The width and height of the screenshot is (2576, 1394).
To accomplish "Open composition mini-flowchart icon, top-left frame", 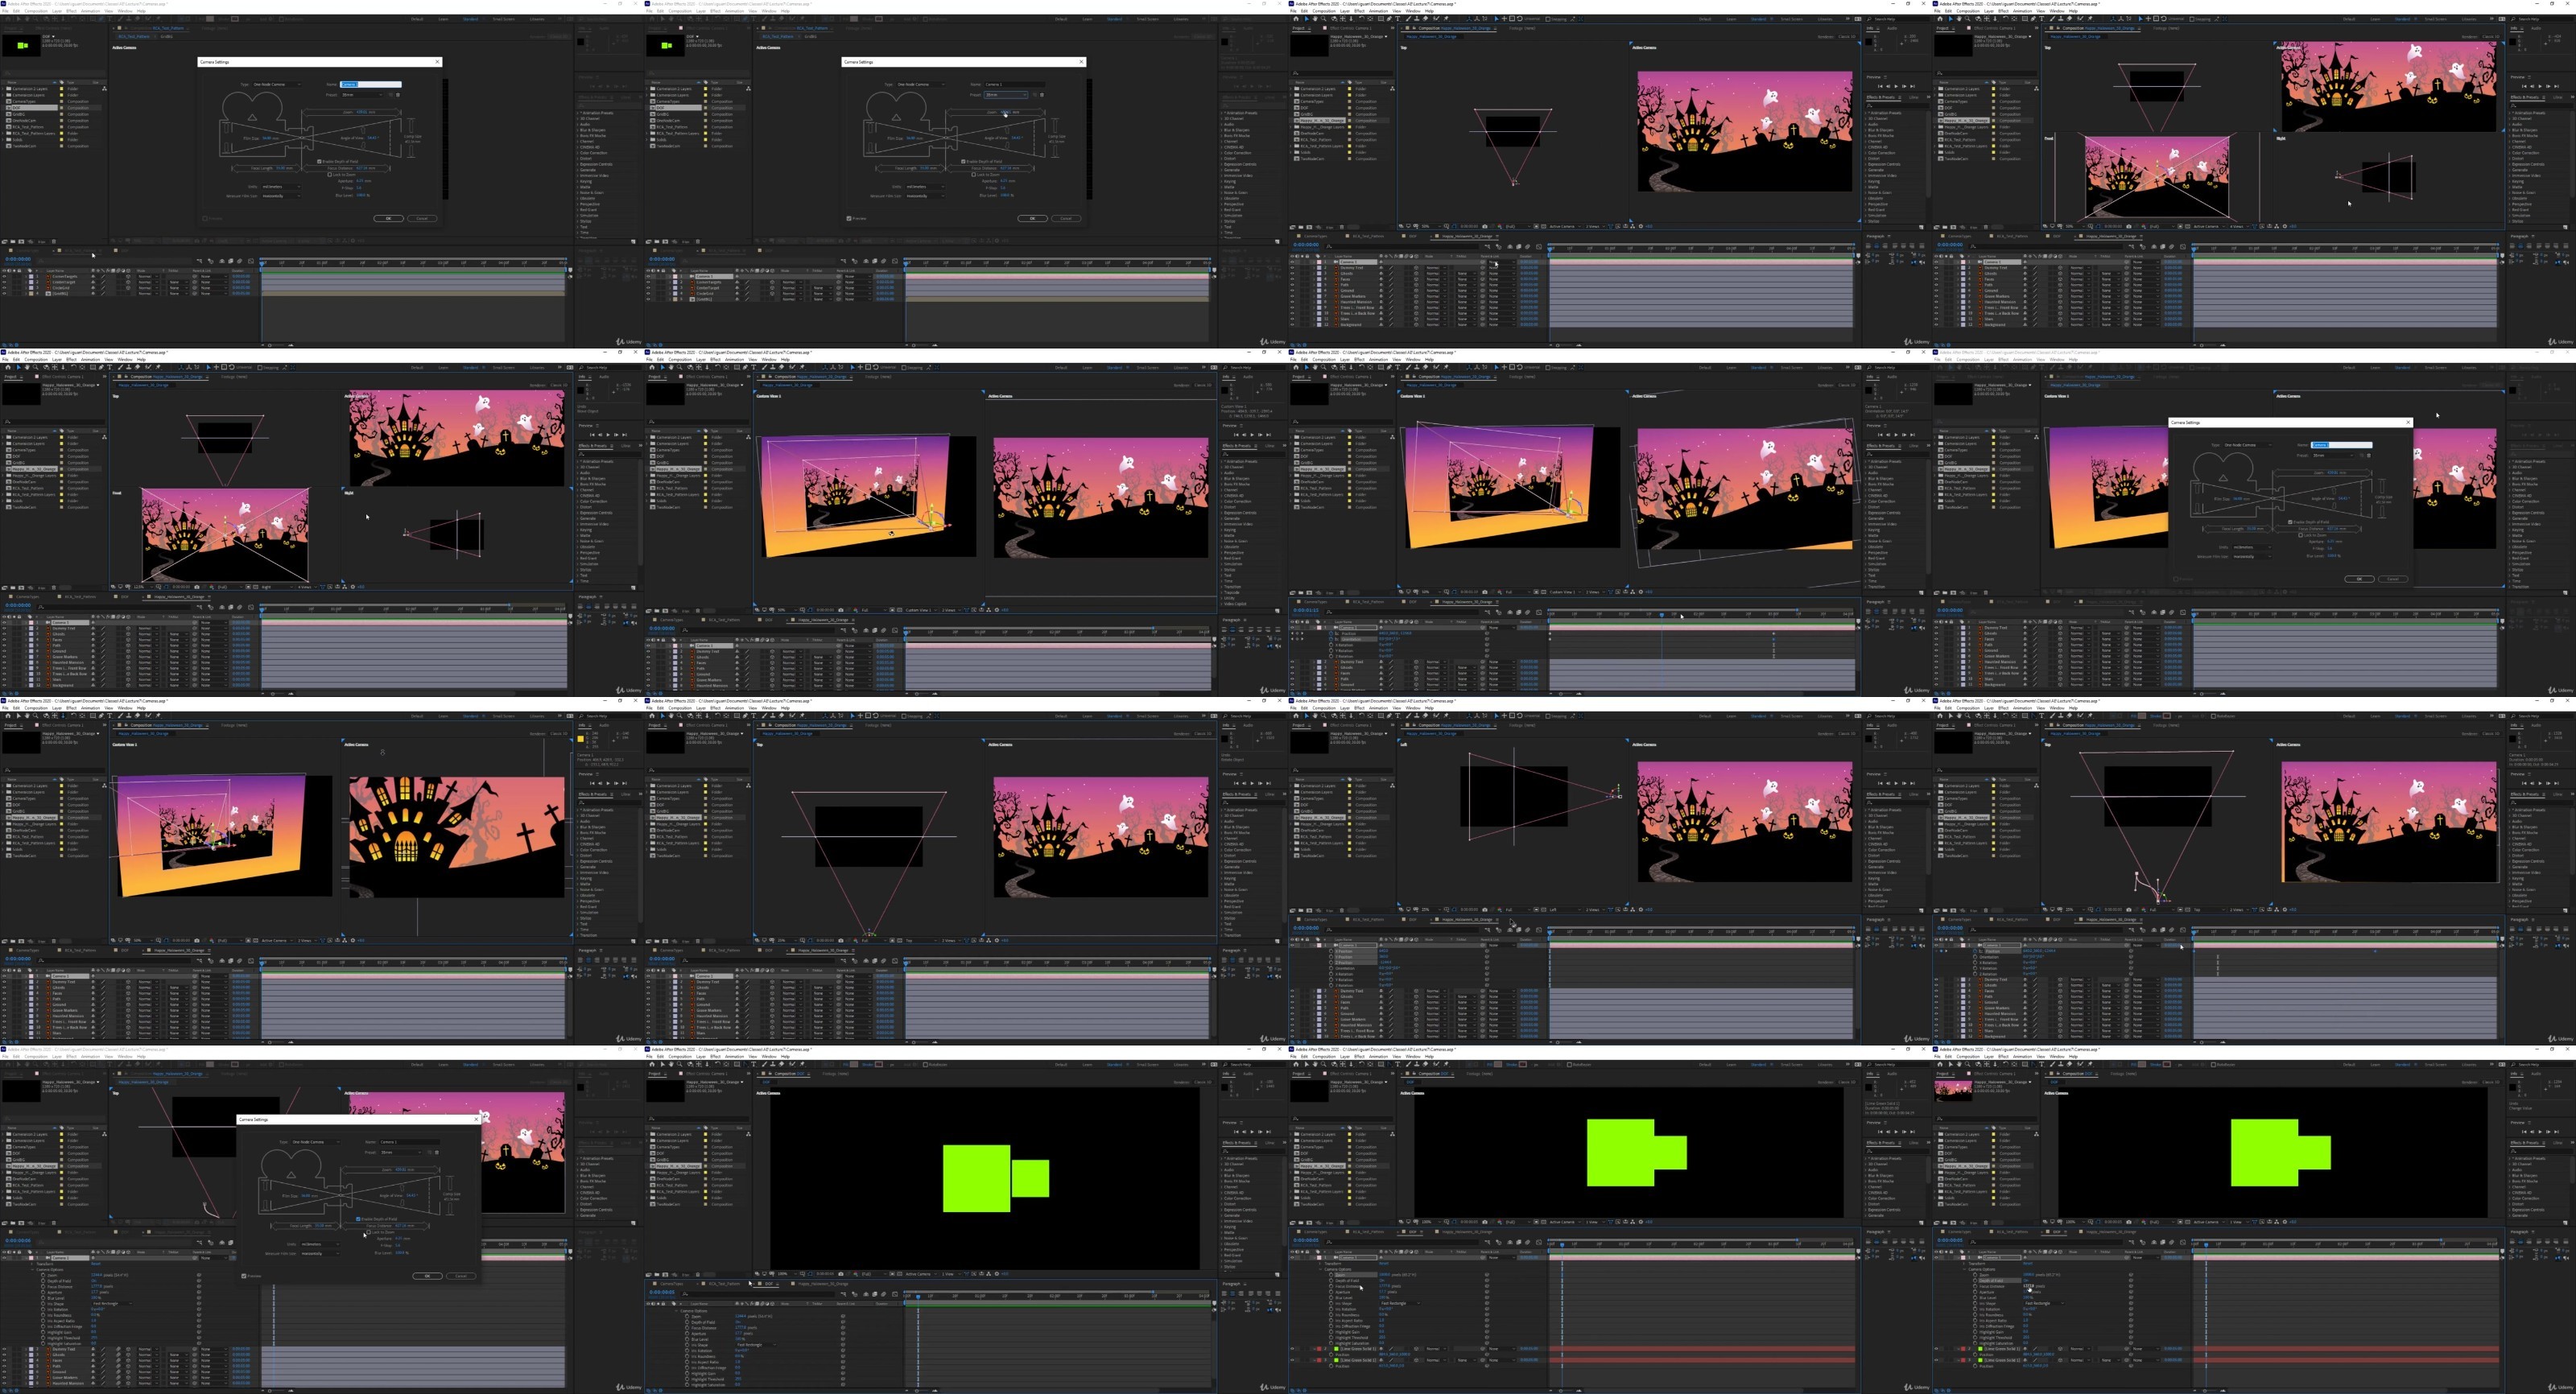I will click(x=199, y=261).
